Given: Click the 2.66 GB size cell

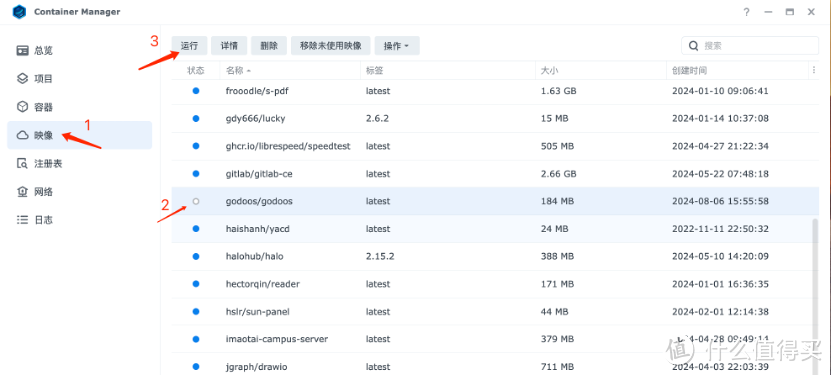Looking at the screenshot, I should [x=559, y=174].
